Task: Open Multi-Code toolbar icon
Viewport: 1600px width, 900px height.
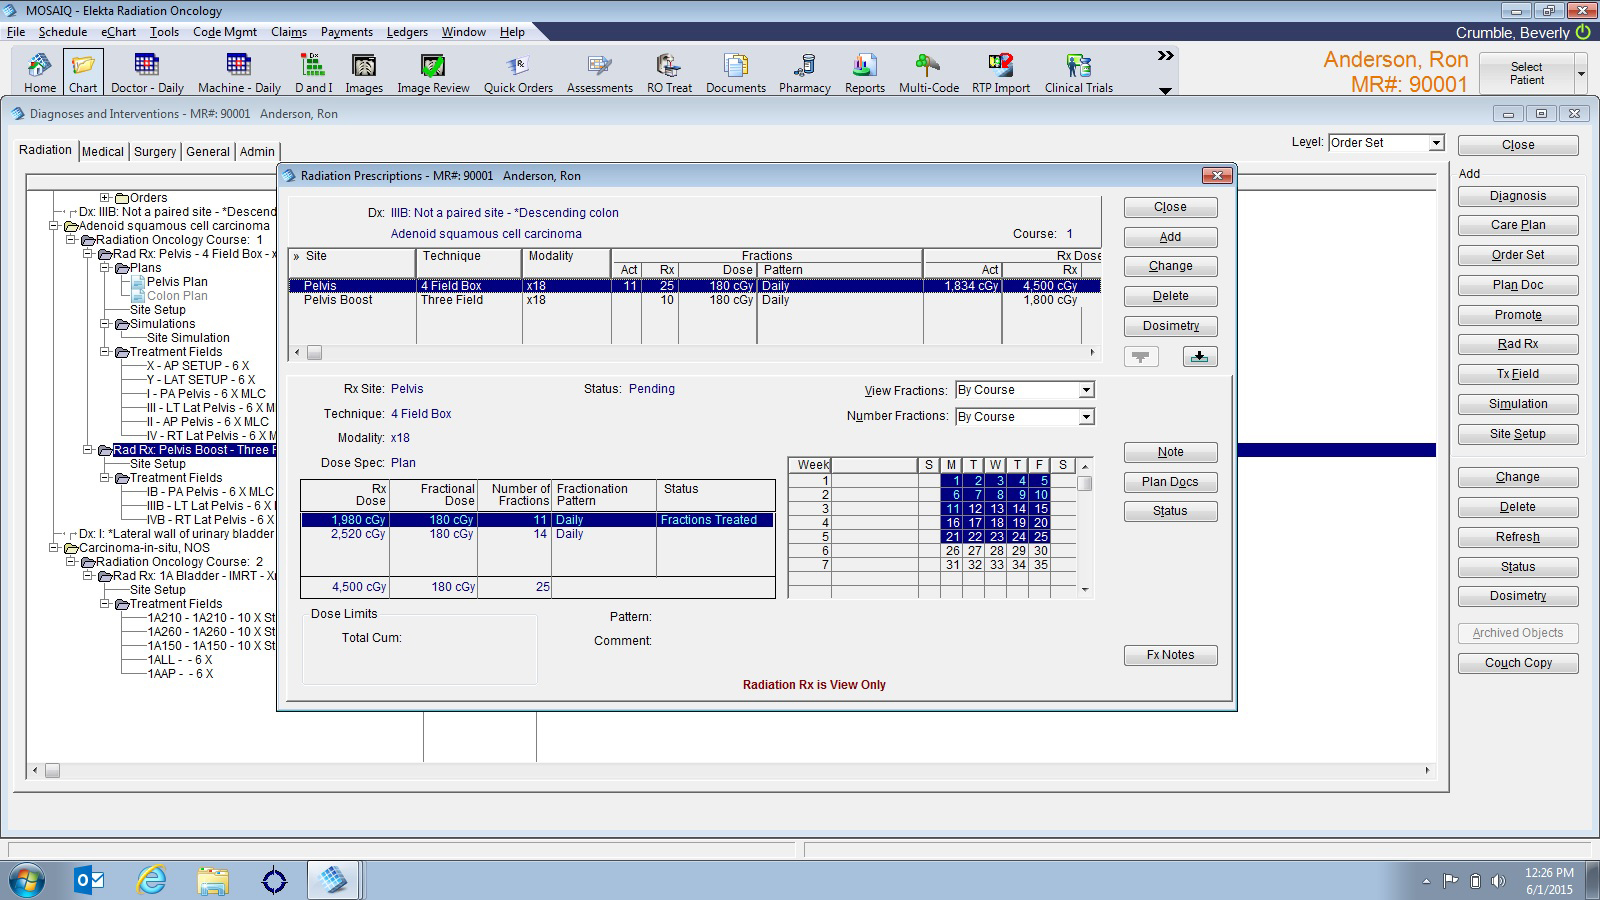Action: tap(929, 73)
